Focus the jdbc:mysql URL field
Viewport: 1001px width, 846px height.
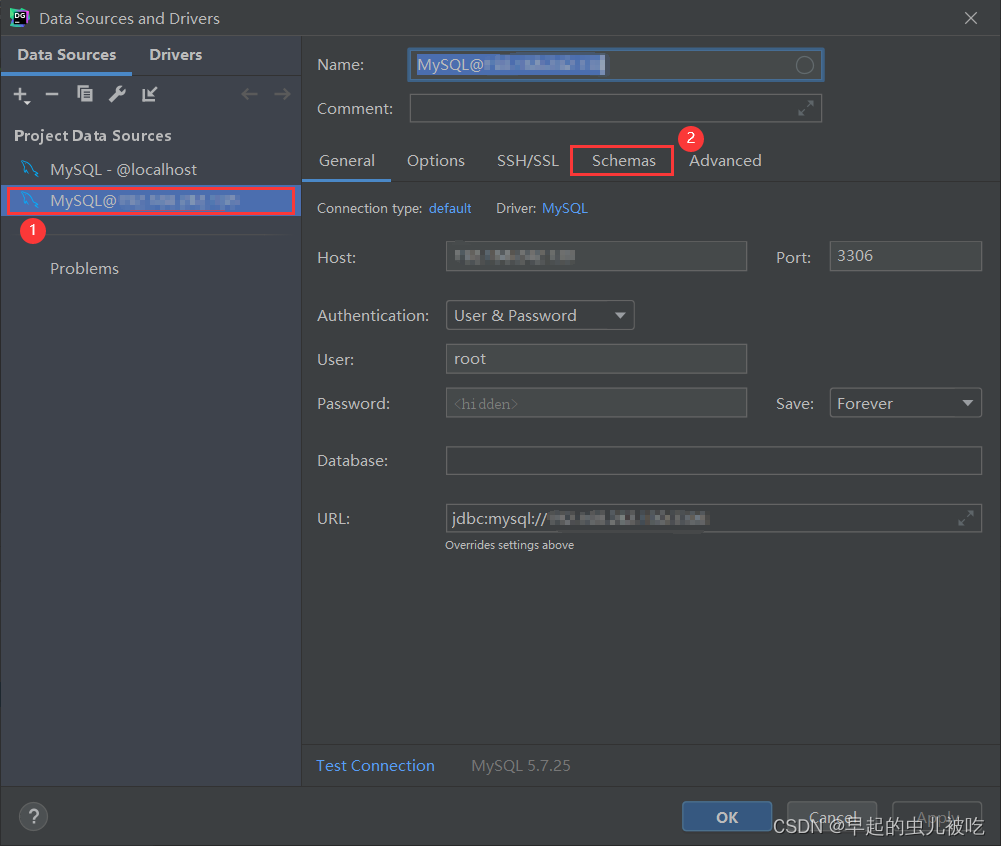point(714,518)
